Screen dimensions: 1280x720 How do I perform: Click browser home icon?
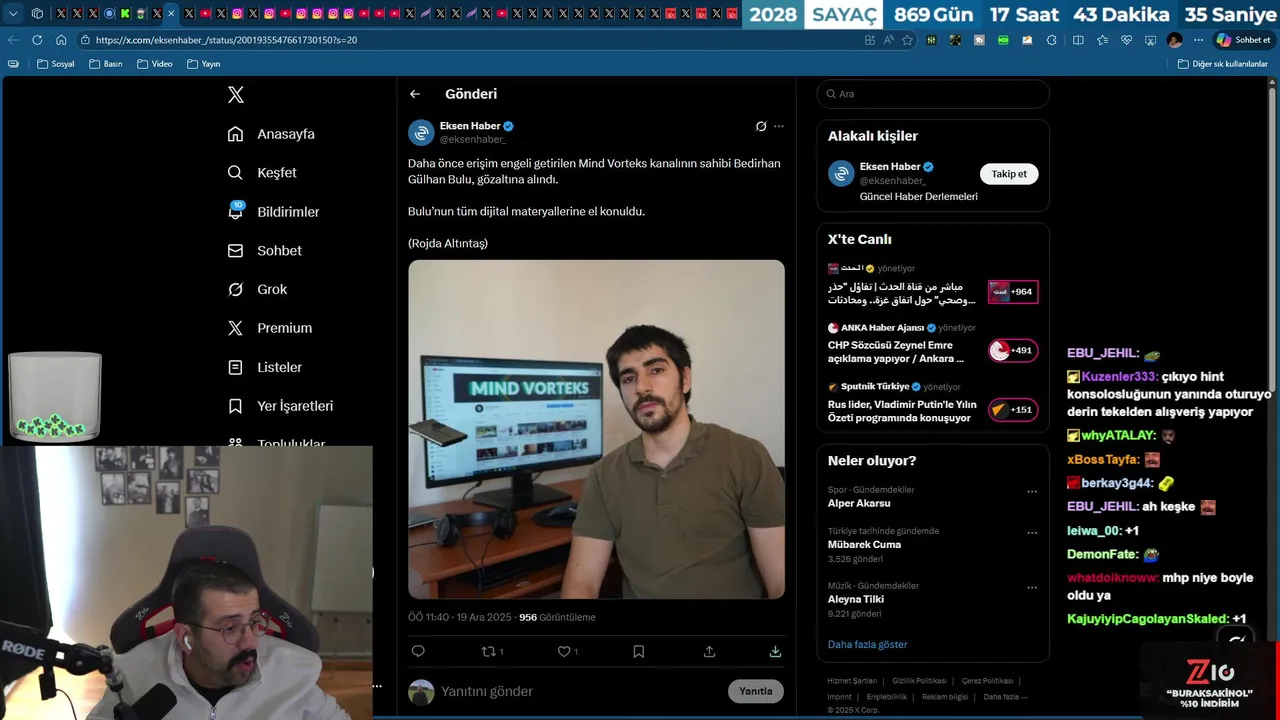tap(61, 40)
